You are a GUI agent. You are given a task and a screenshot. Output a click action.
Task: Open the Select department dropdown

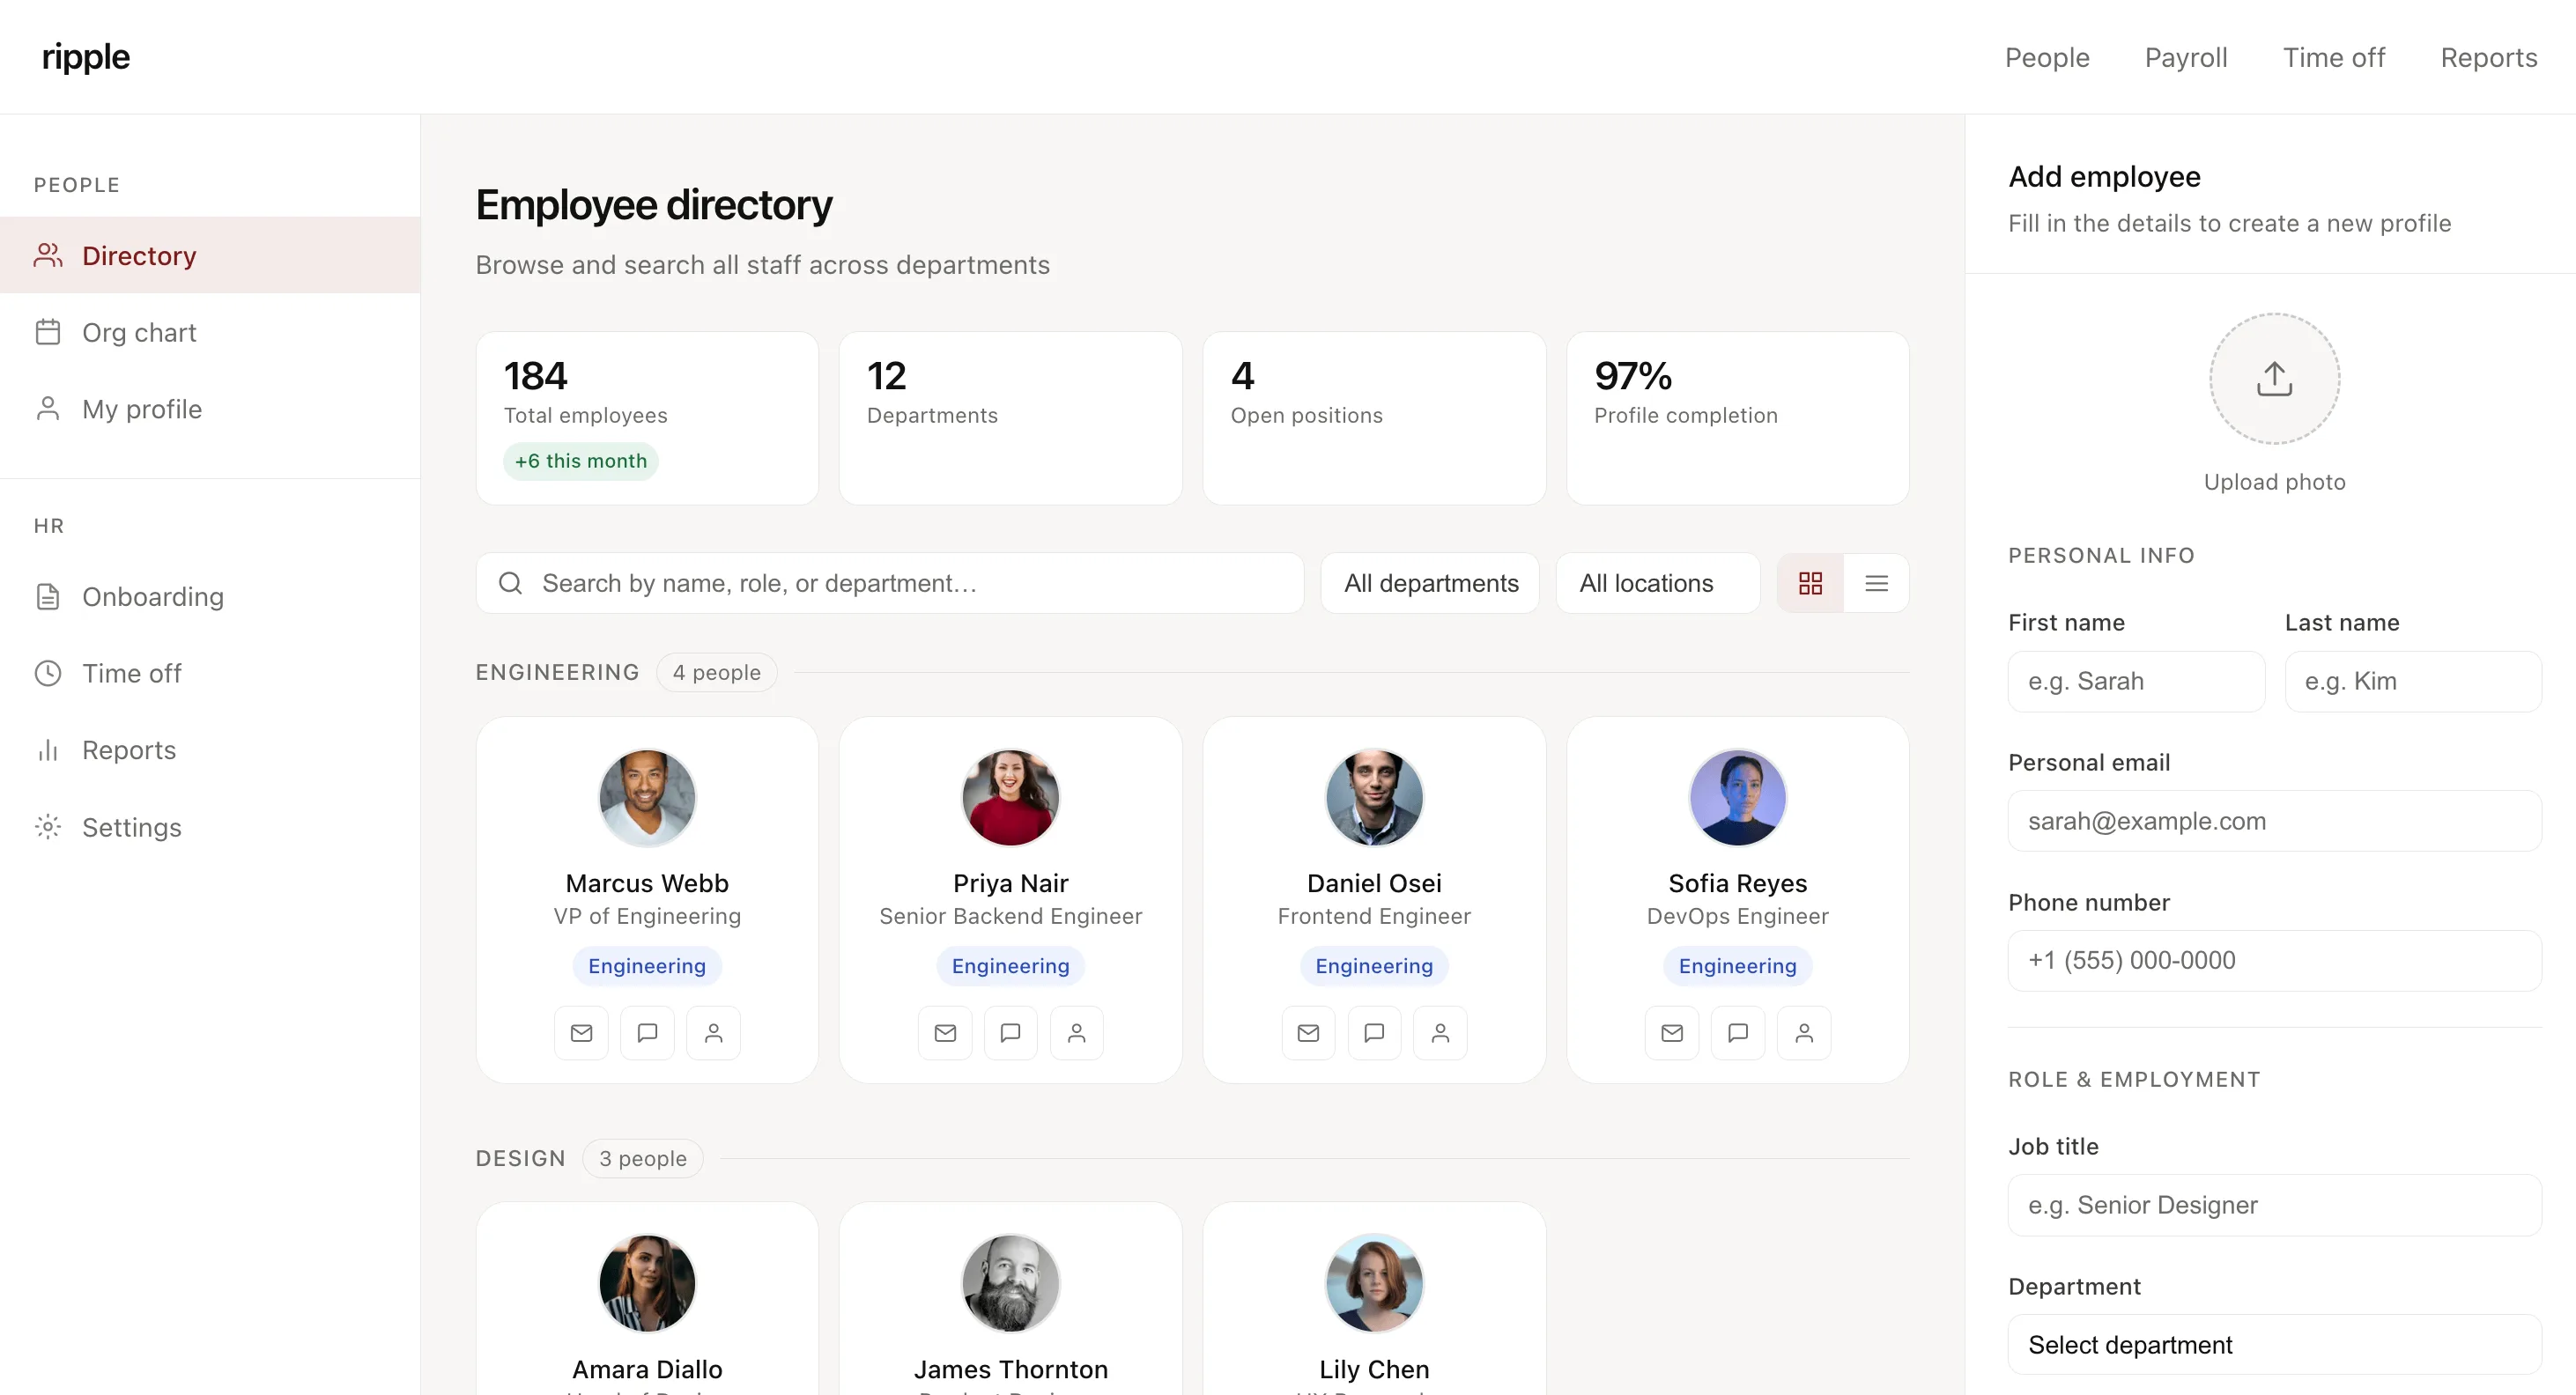coord(2274,1344)
